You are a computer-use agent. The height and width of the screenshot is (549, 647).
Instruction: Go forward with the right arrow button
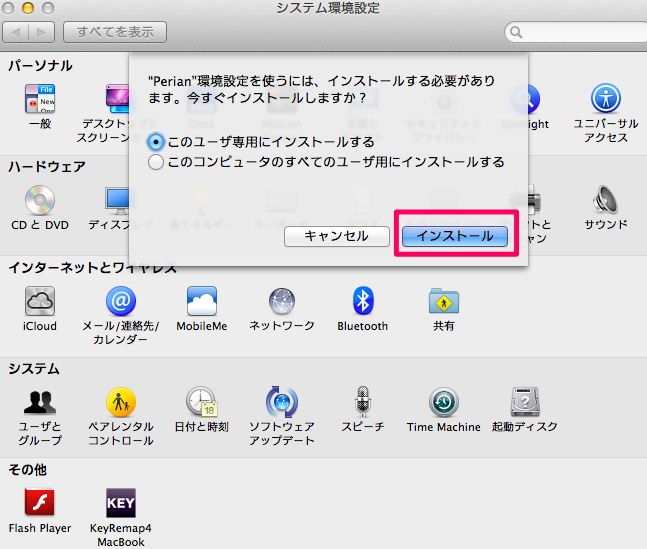point(41,32)
